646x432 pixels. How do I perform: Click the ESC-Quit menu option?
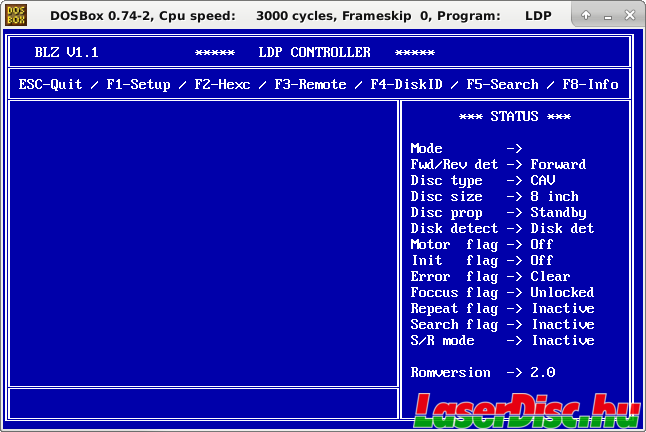point(50,84)
